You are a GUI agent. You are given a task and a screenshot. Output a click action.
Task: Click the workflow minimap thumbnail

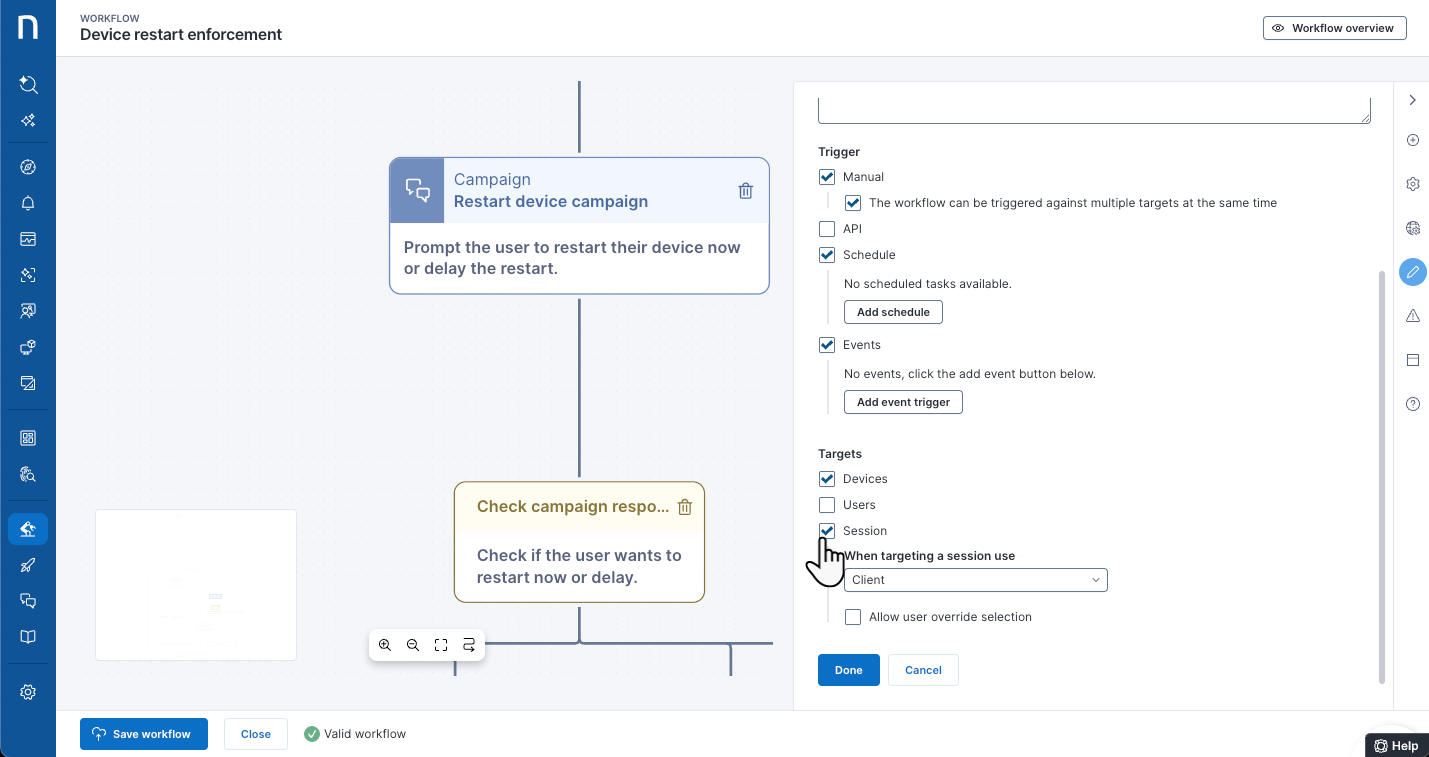(196, 585)
